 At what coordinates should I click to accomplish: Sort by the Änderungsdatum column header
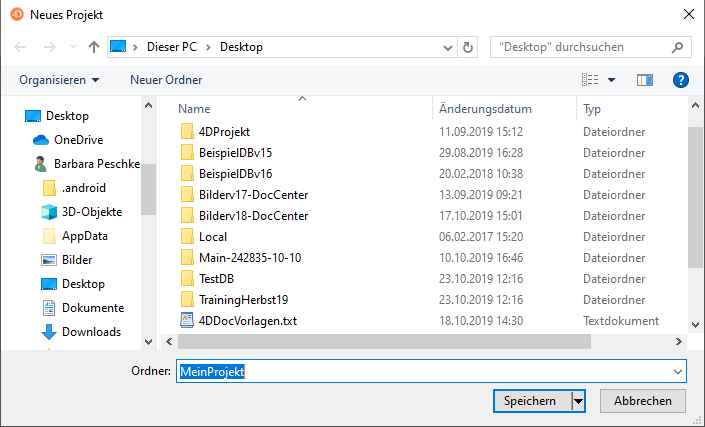[x=485, y=109]
